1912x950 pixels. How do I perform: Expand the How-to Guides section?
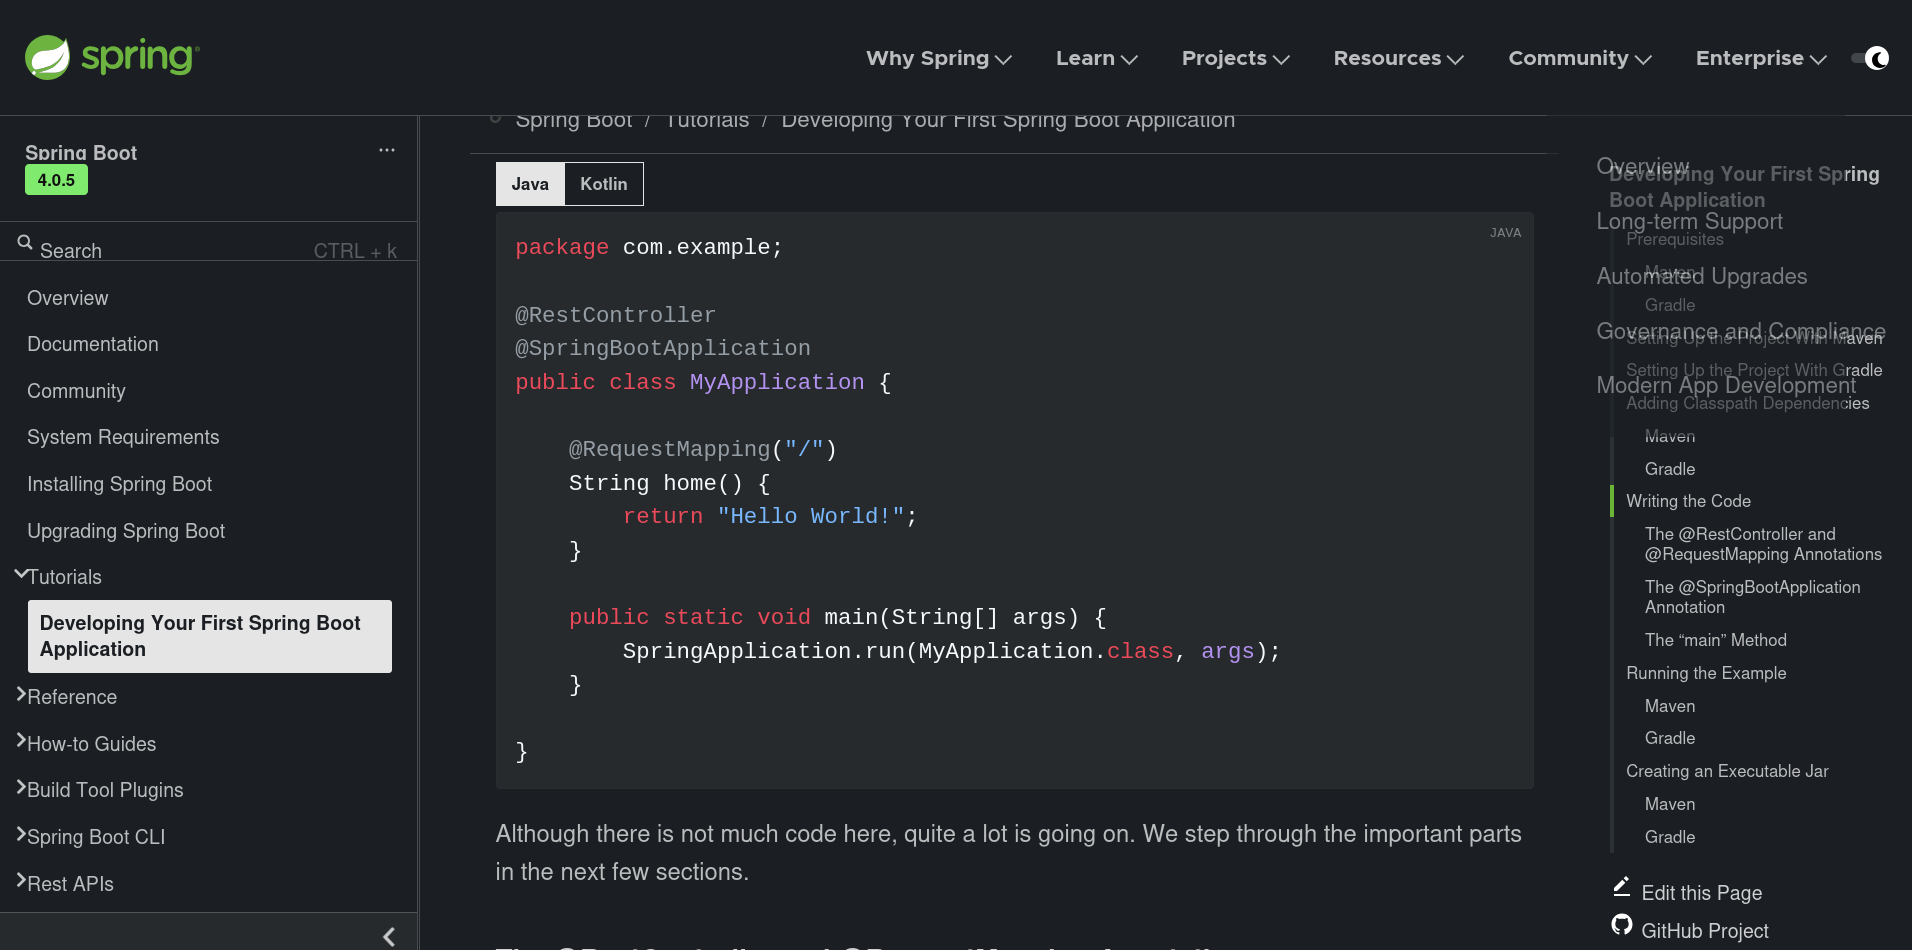[x=21, y=742]
